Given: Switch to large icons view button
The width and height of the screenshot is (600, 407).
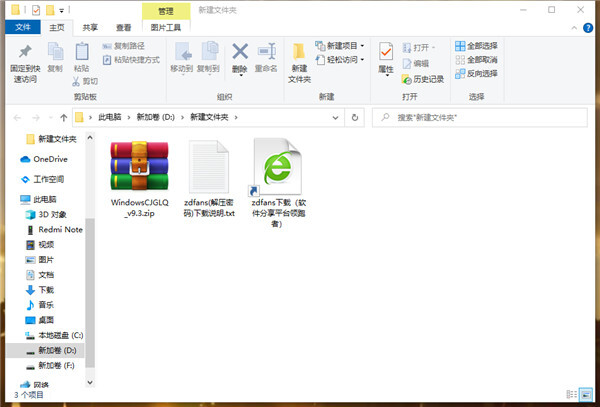Looking at the screenshot, I should tap(585, 394).
